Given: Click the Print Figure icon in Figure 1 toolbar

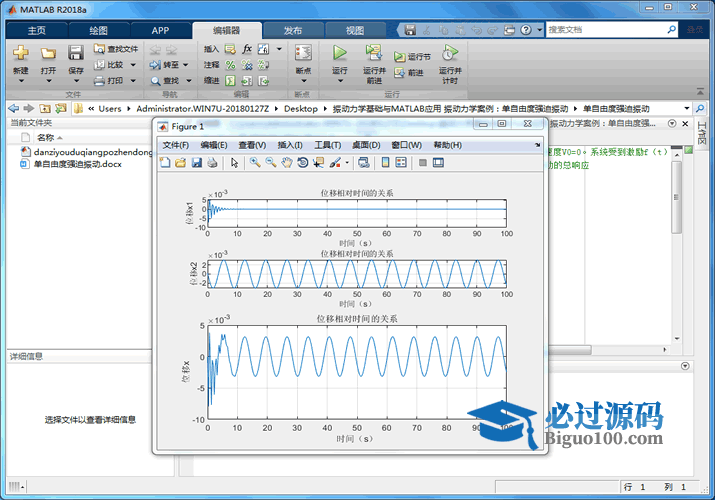Looking at the screenshot, I should (x=212, y=163).
